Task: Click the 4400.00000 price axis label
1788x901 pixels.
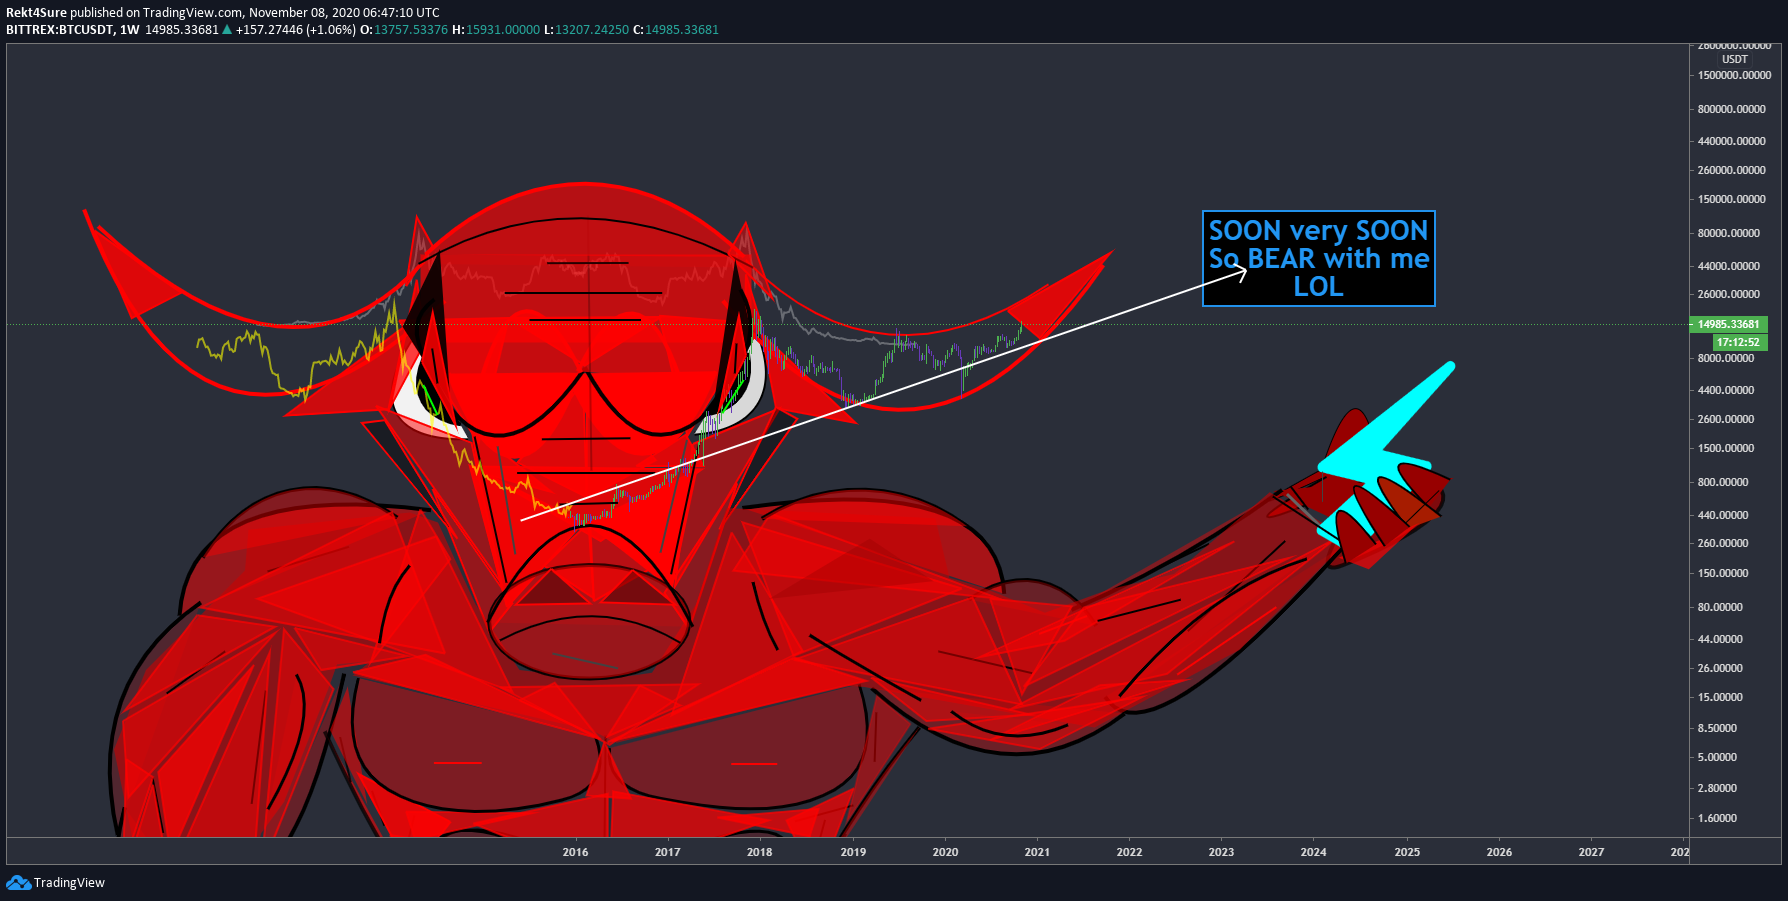Action: (1726, 390)
